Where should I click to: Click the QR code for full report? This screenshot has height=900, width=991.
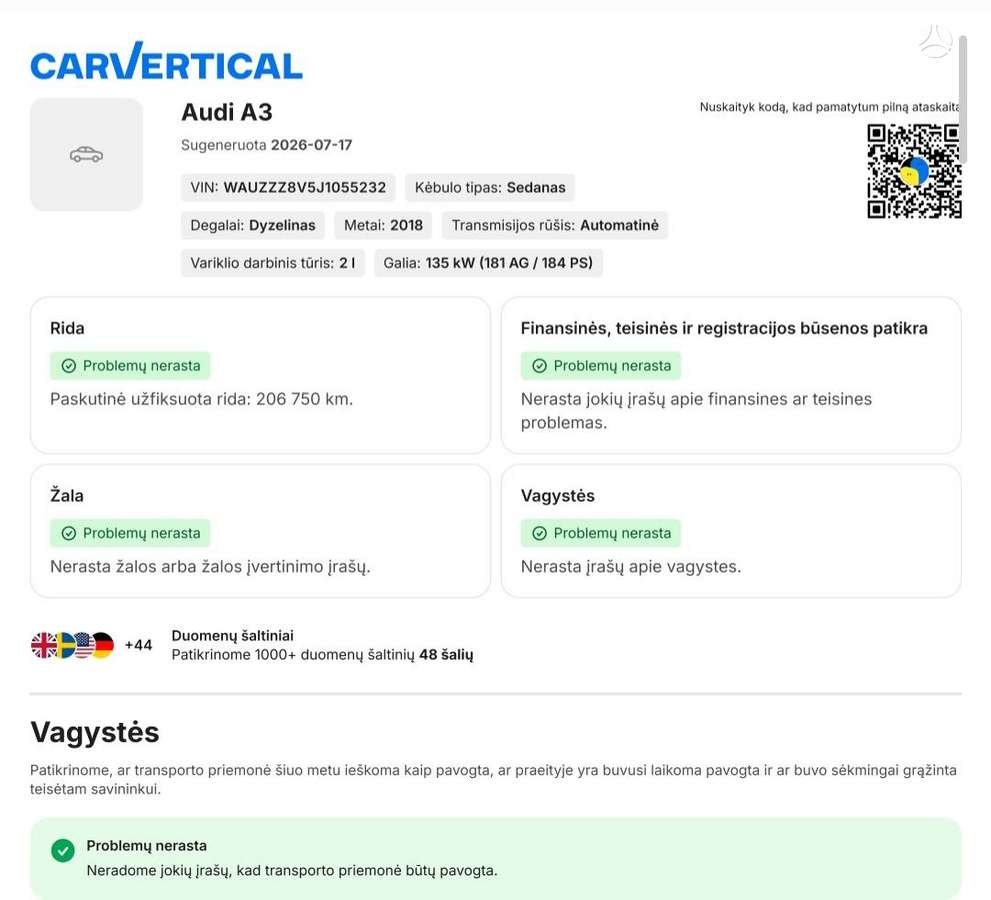click(x=914, y=171)
